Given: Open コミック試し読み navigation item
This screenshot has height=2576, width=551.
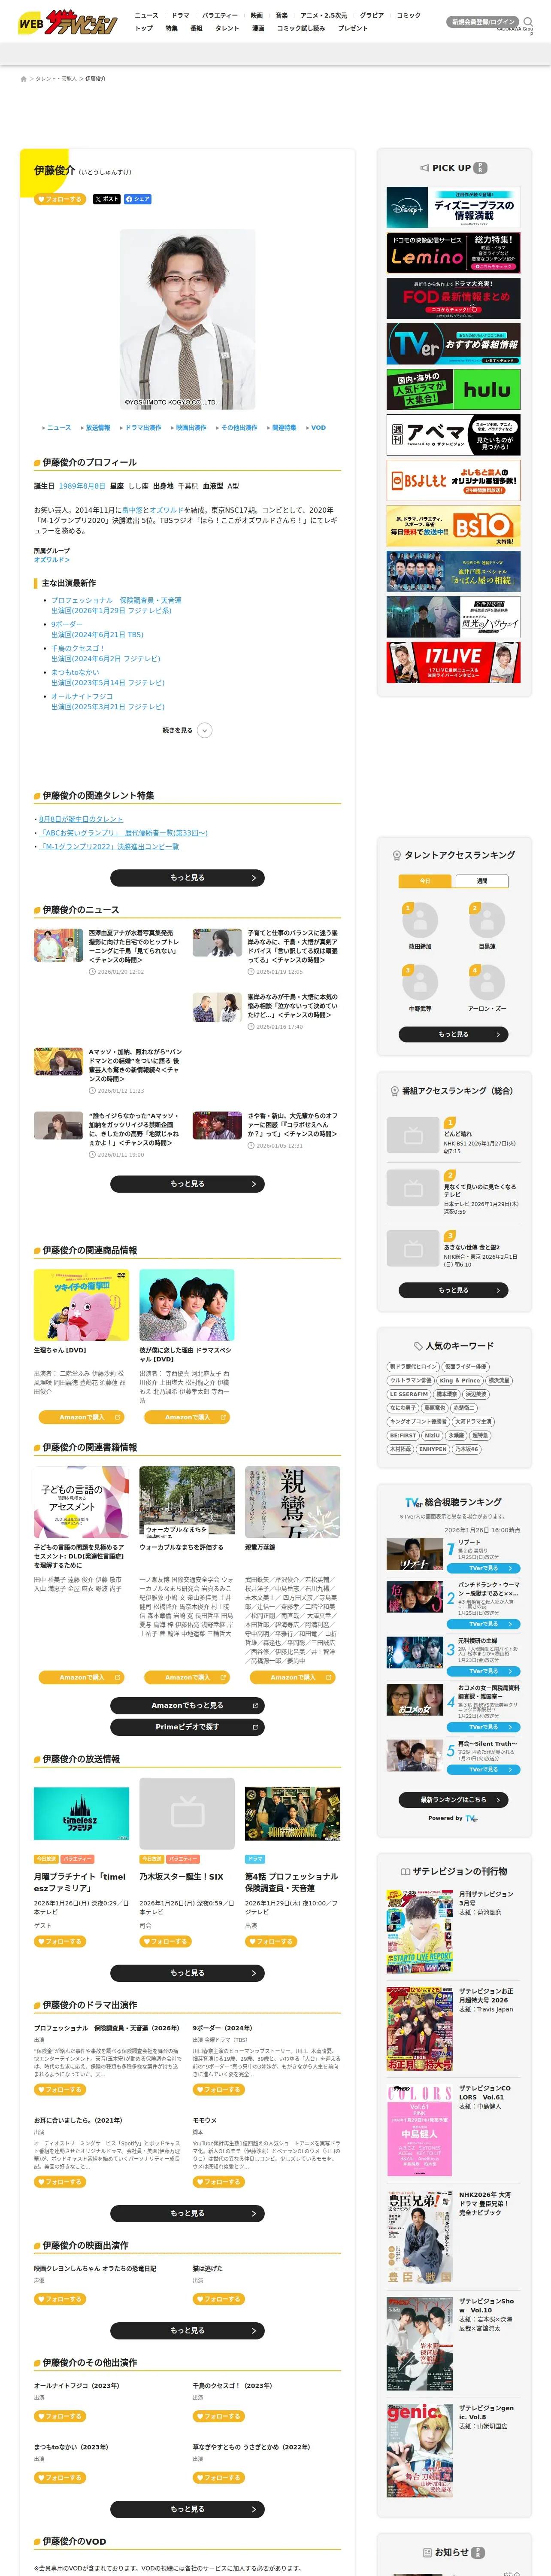Looking at the screenshot, I should coord(301,28).
